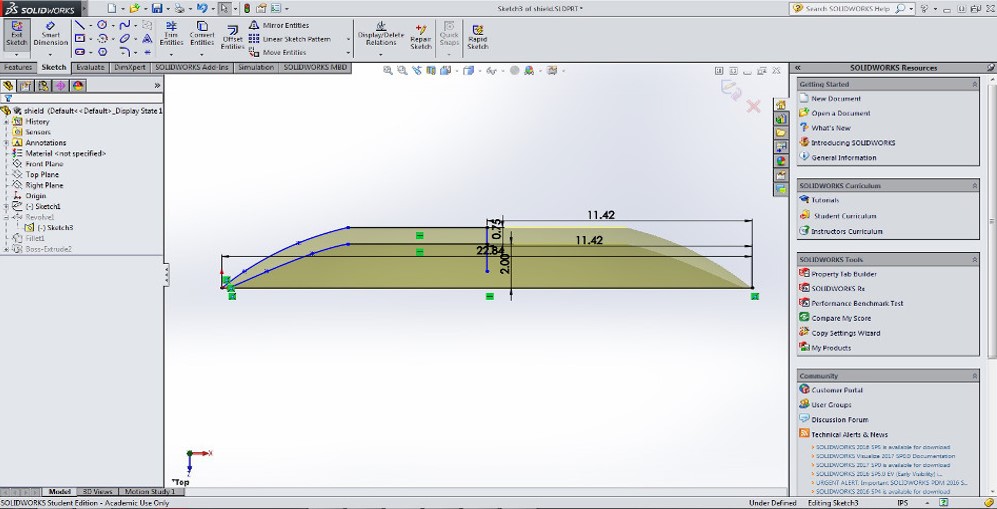The width and height of the screenshot is (997, 509).
Task: Open Display/Delete Relations tool
Action: [380, 36]
